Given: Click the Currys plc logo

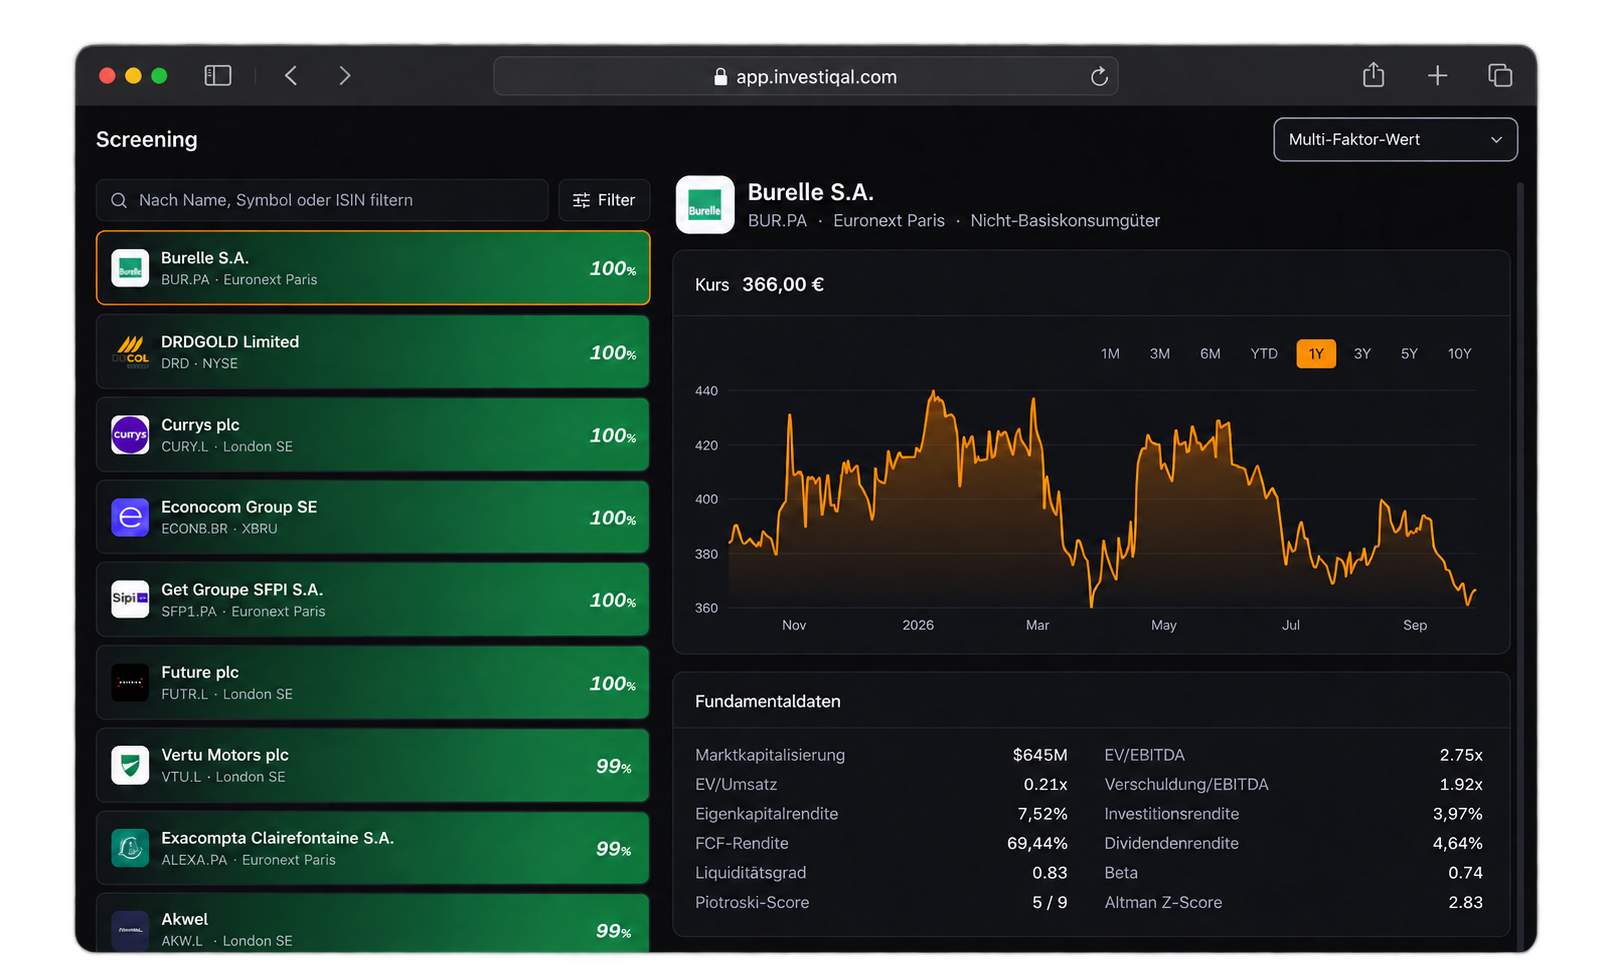Looking at the screenshot, I should tap(130, 435).
